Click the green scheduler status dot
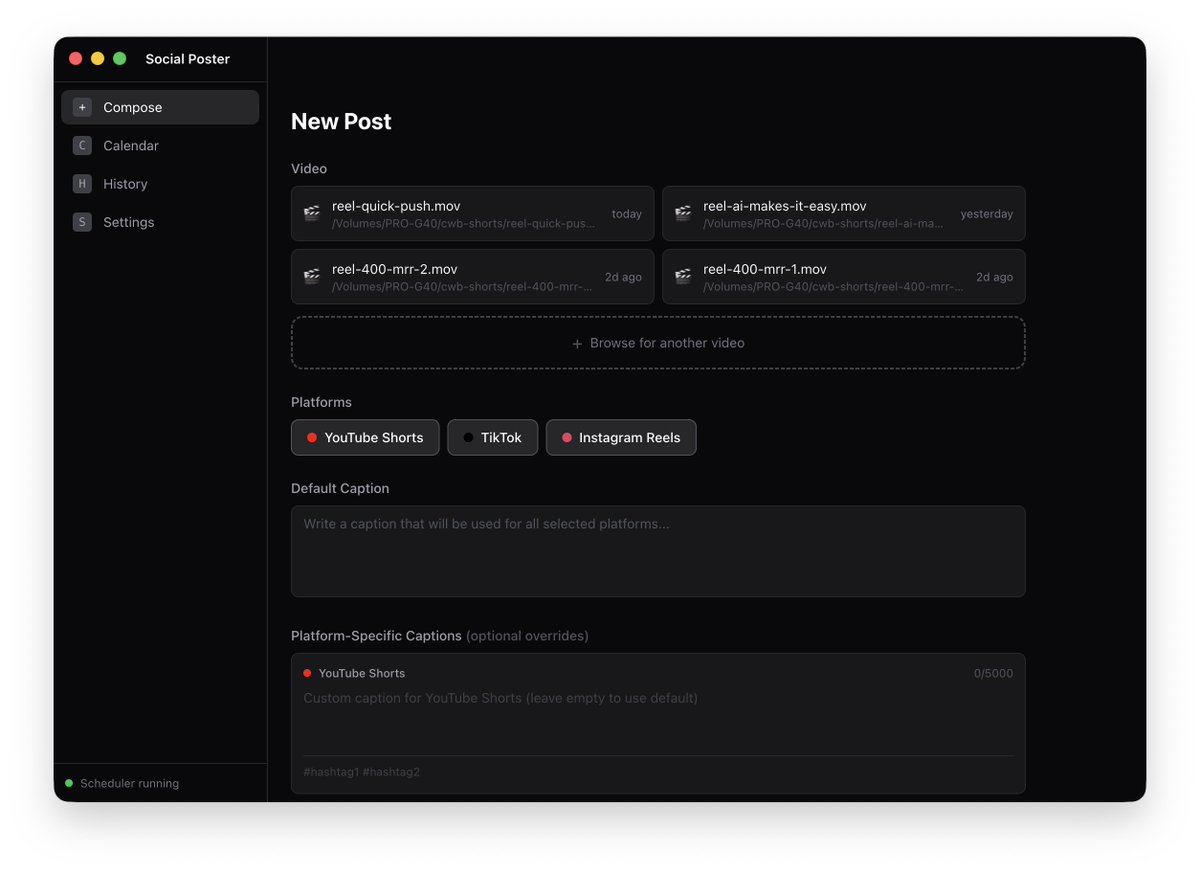This screenshot has width=1200, height=873. tap(69, 783)
